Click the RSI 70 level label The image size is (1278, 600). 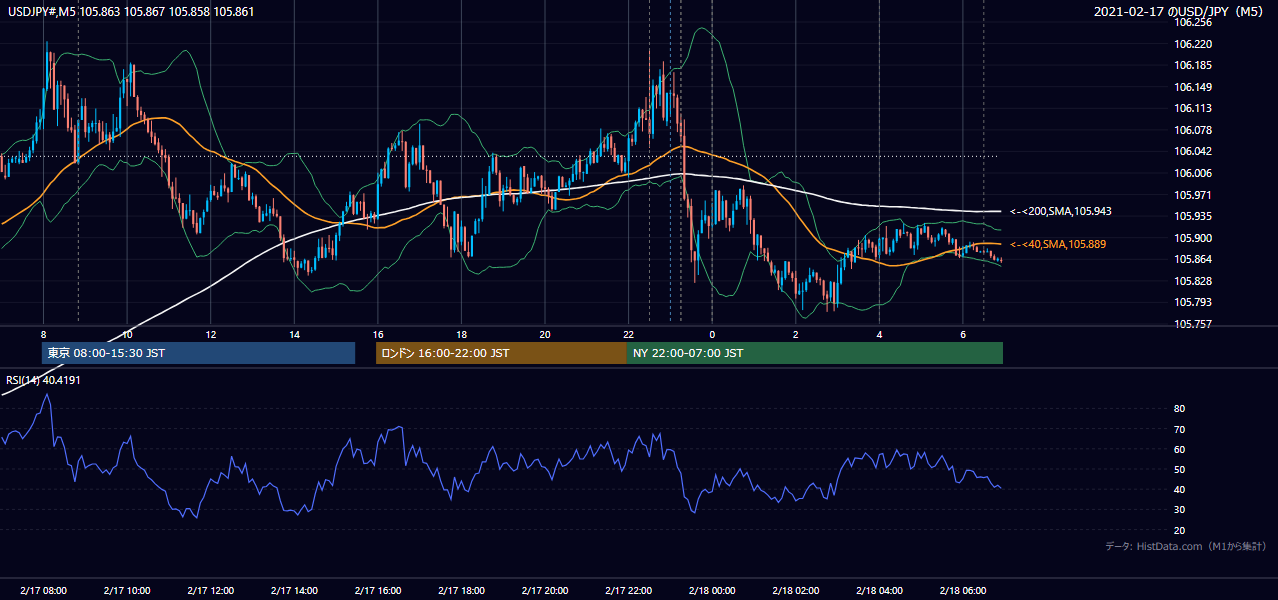1179,429
